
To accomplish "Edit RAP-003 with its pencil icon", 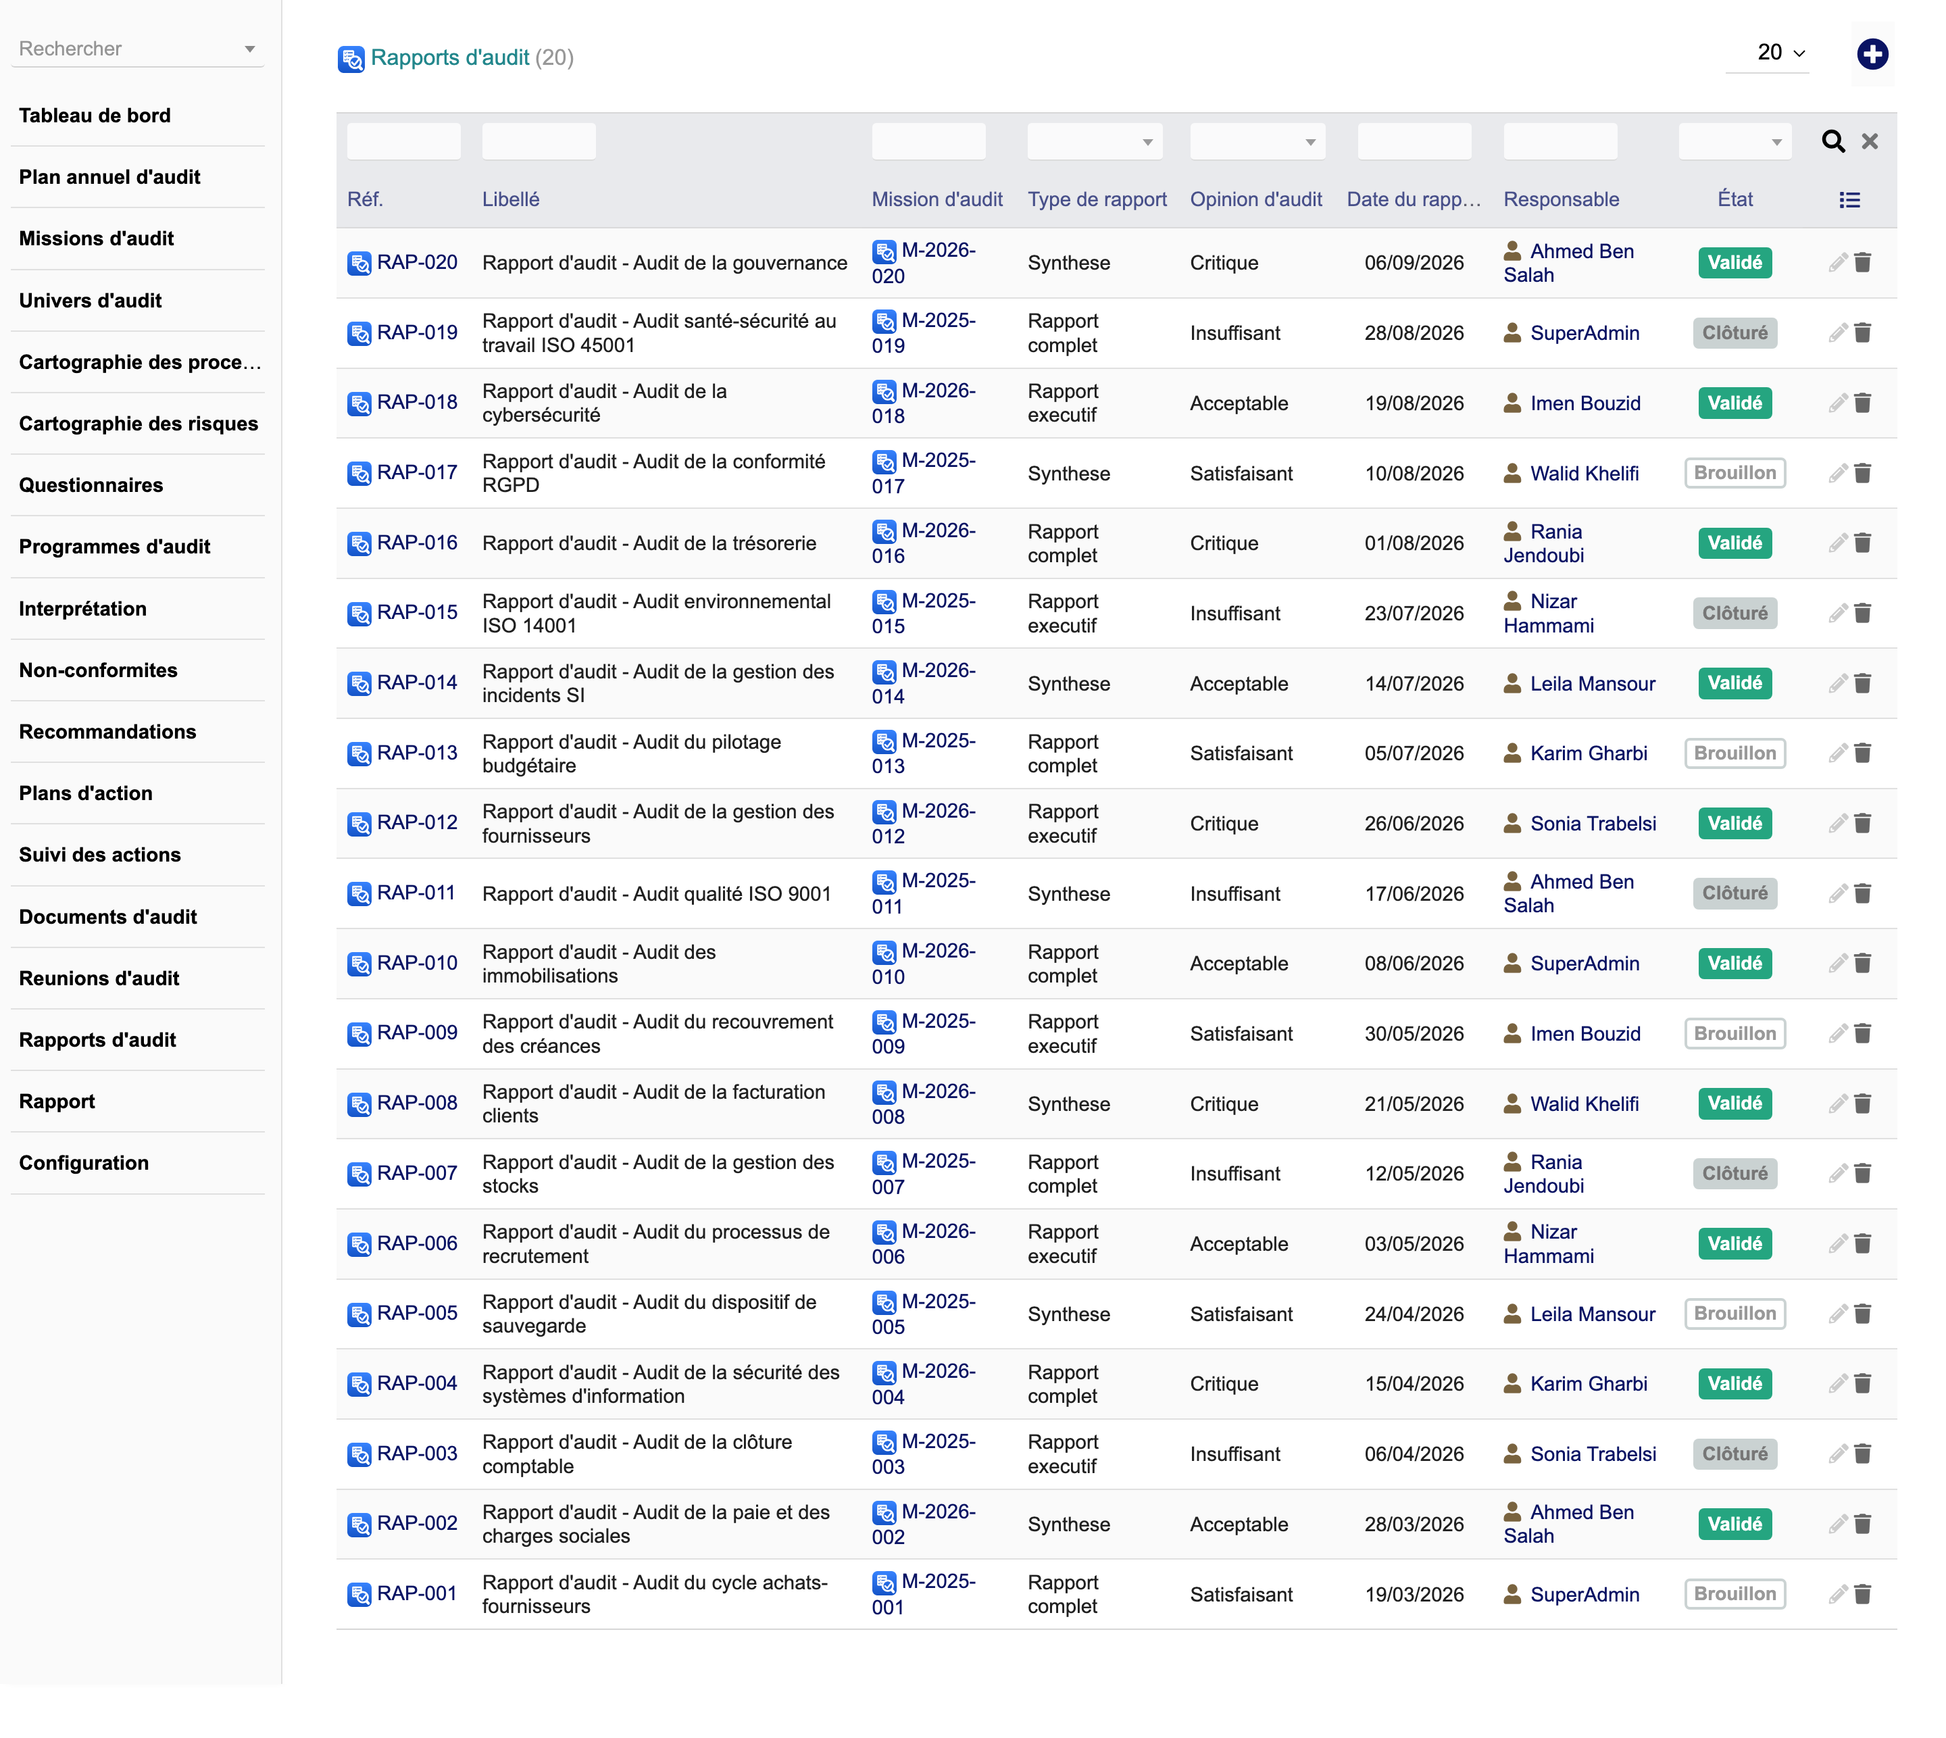I will coord(1837,1453).
